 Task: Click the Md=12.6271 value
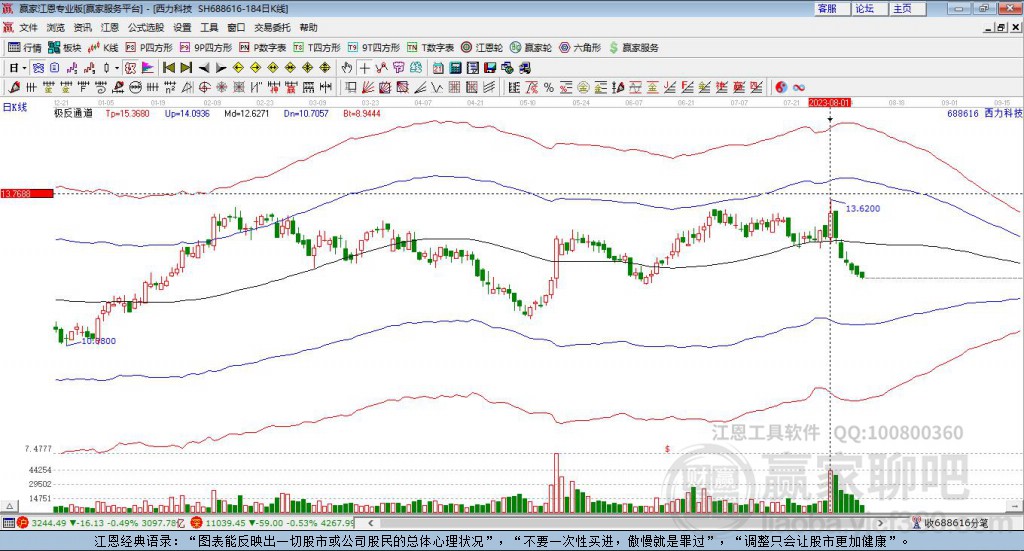coord(247,114)
